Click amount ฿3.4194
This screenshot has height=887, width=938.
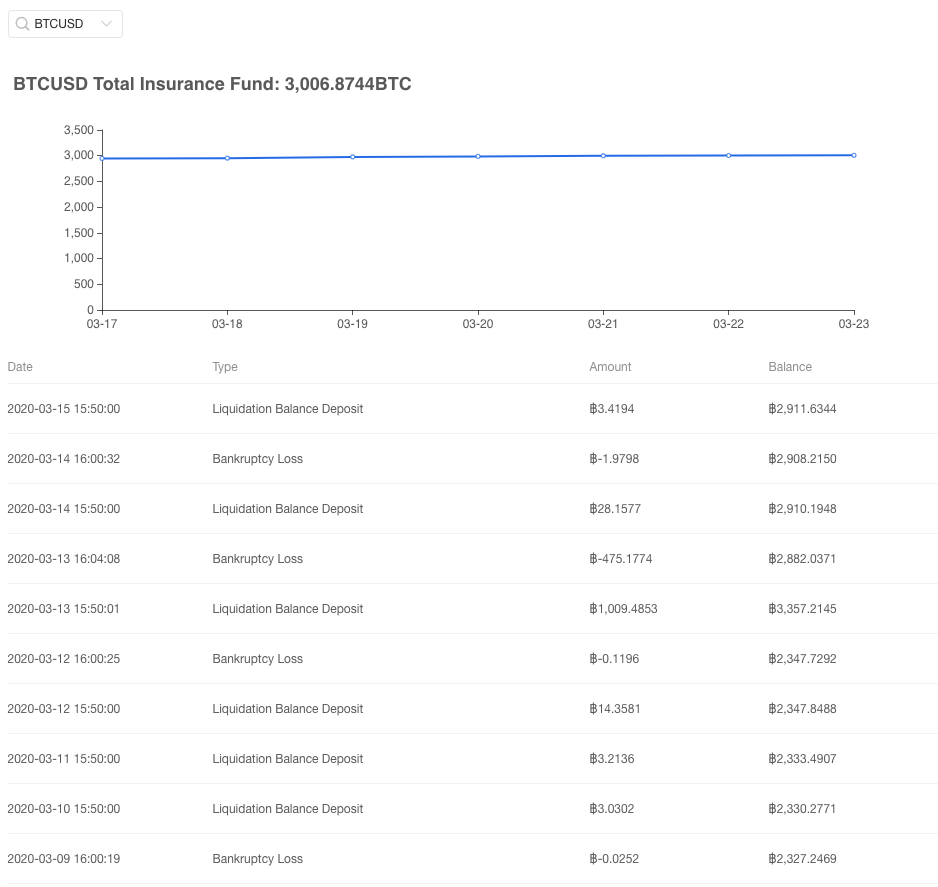pyautogui.click(x=611, y=409)
